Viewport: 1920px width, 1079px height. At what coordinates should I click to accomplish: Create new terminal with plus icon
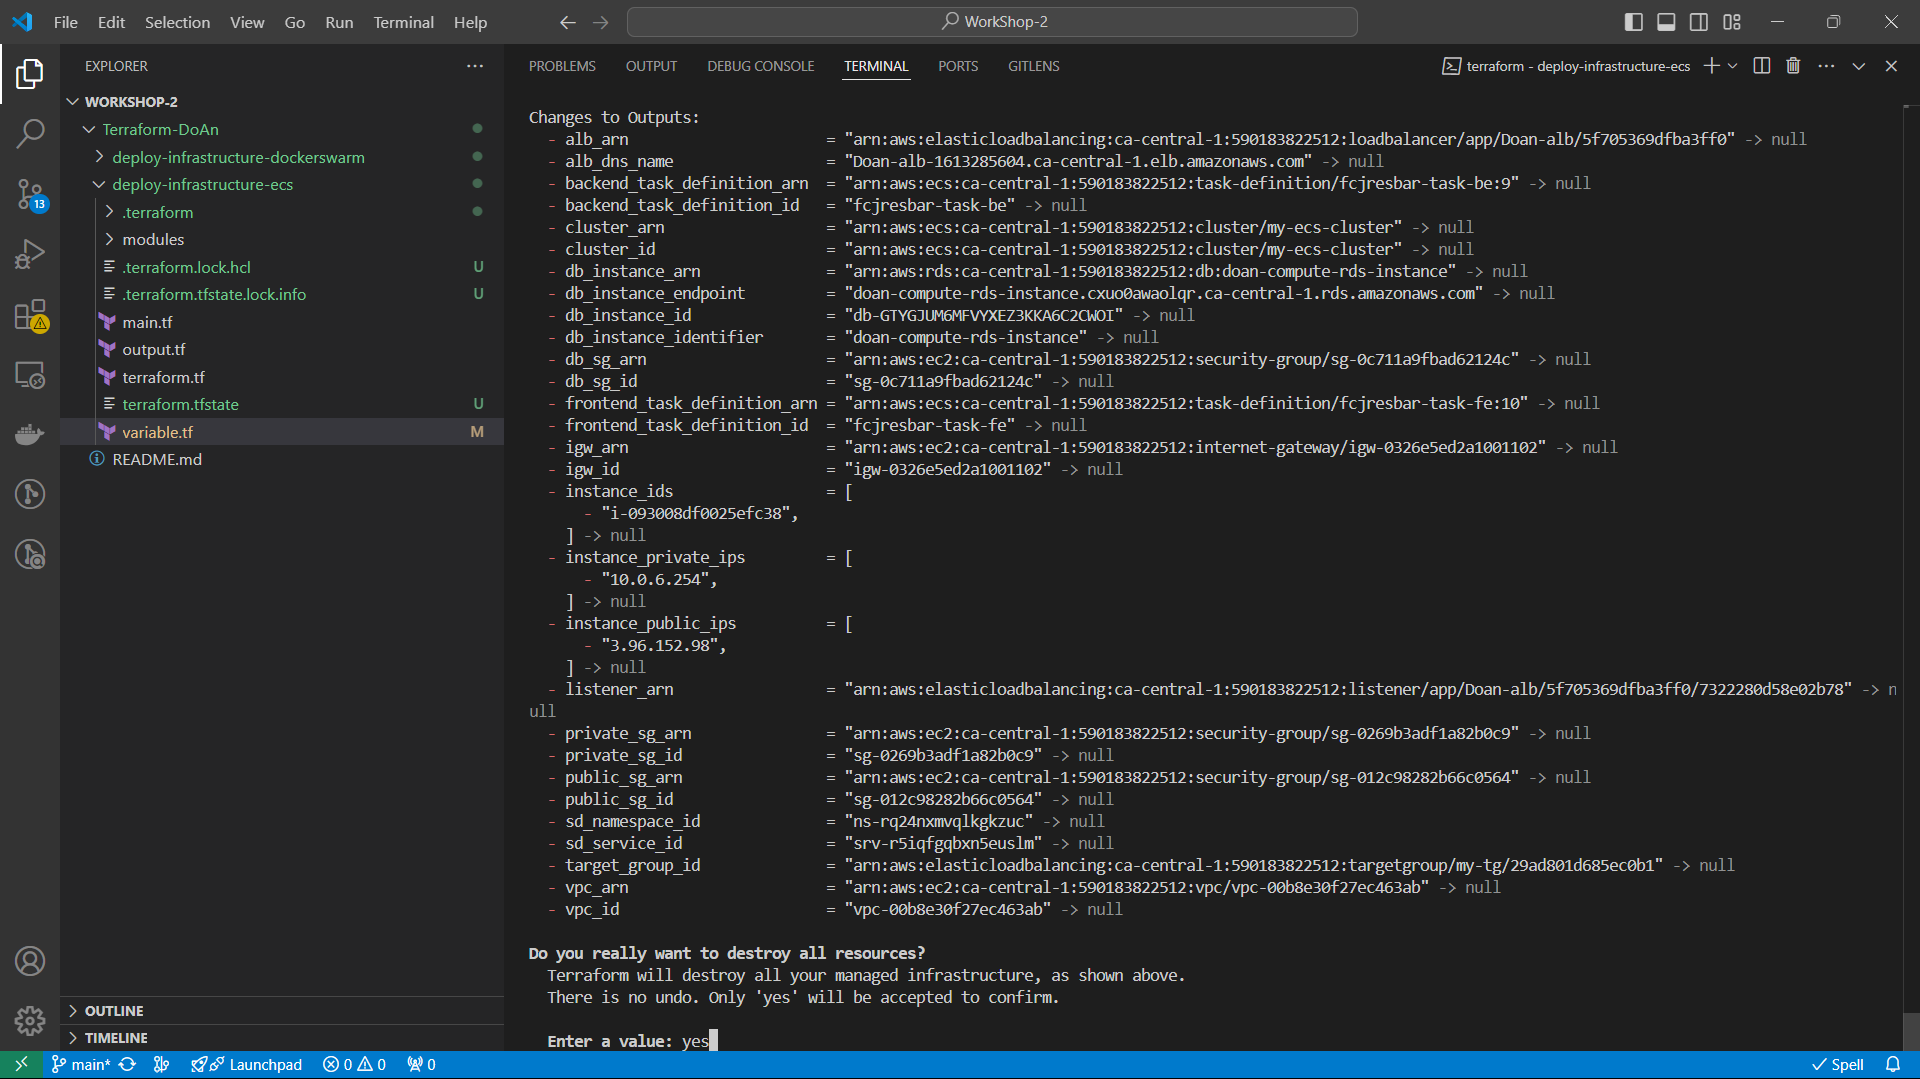click(x=1711, y=66)
